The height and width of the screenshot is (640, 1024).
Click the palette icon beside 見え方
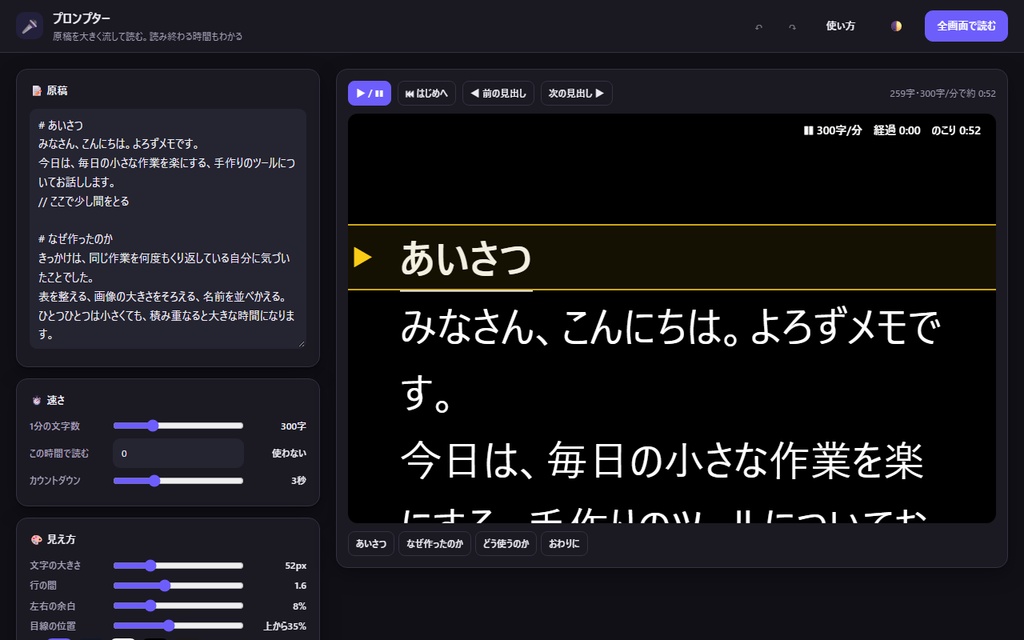(x=37, y=539)
